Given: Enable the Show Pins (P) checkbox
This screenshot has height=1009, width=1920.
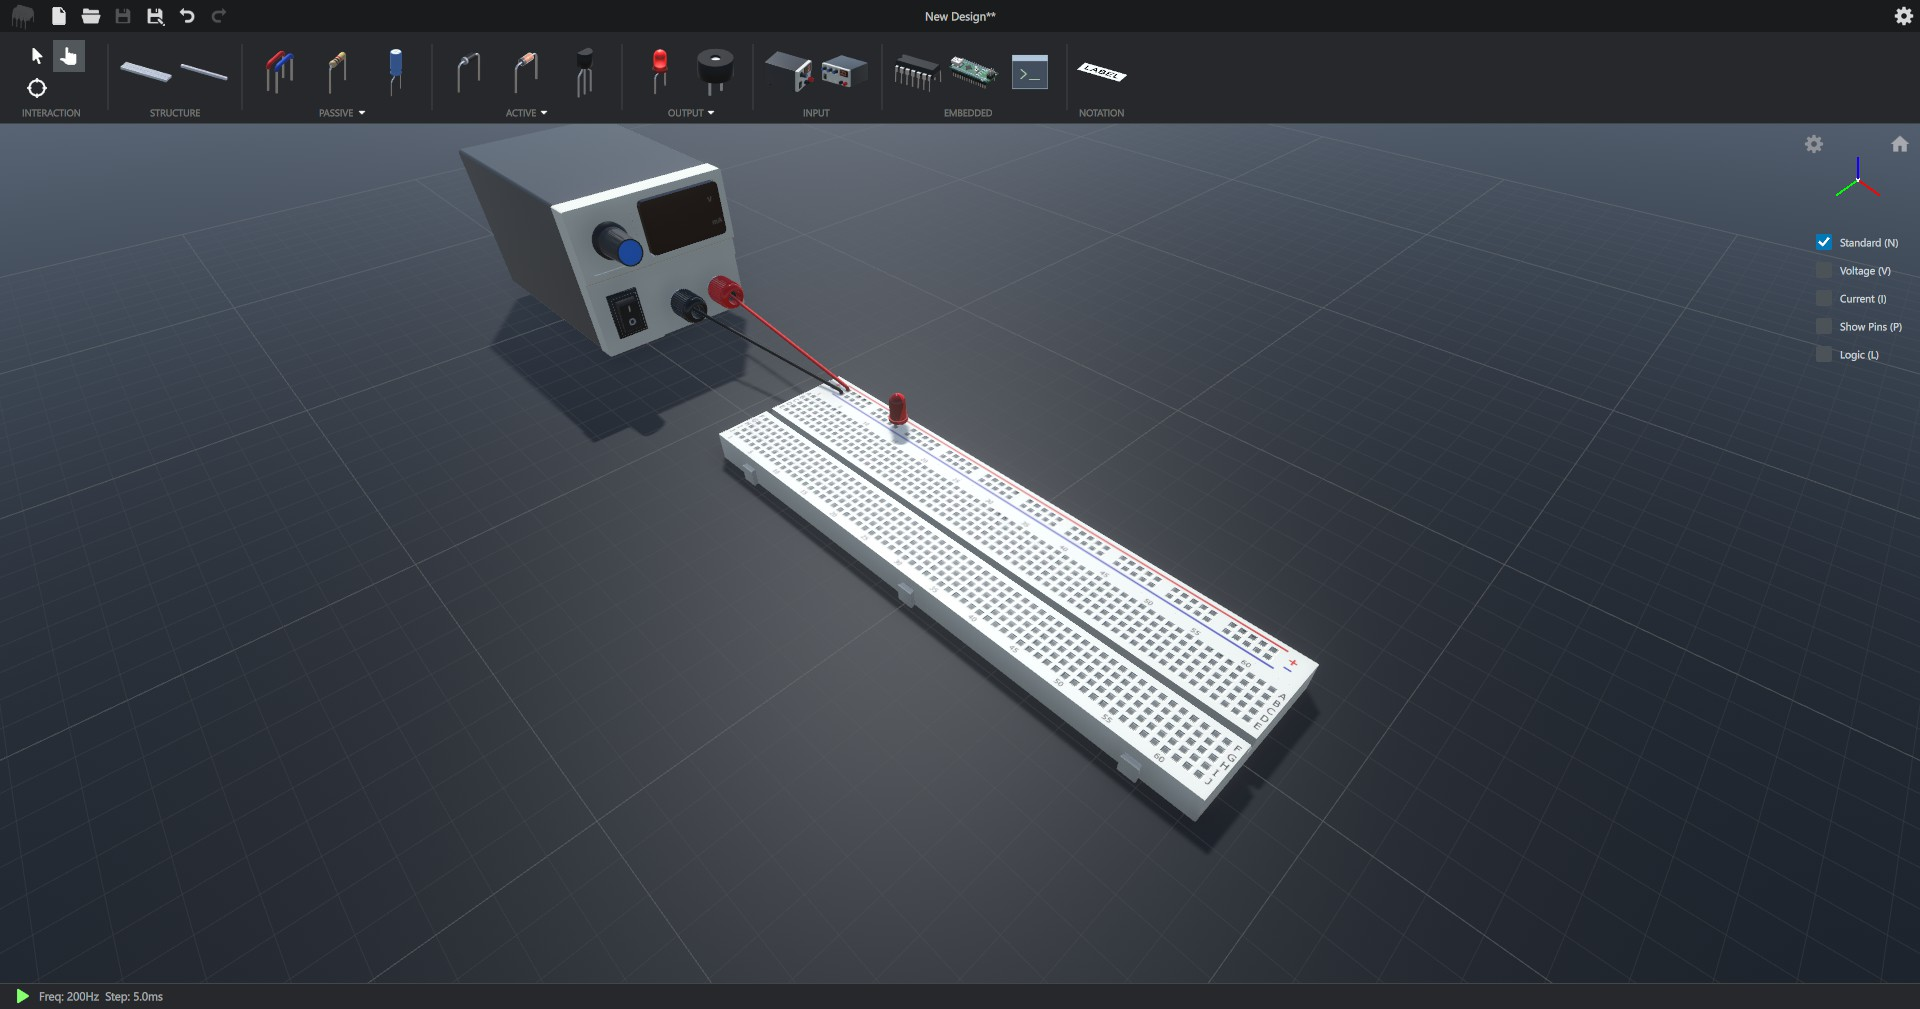Looking at the screenshot, I should [1824, 327].
